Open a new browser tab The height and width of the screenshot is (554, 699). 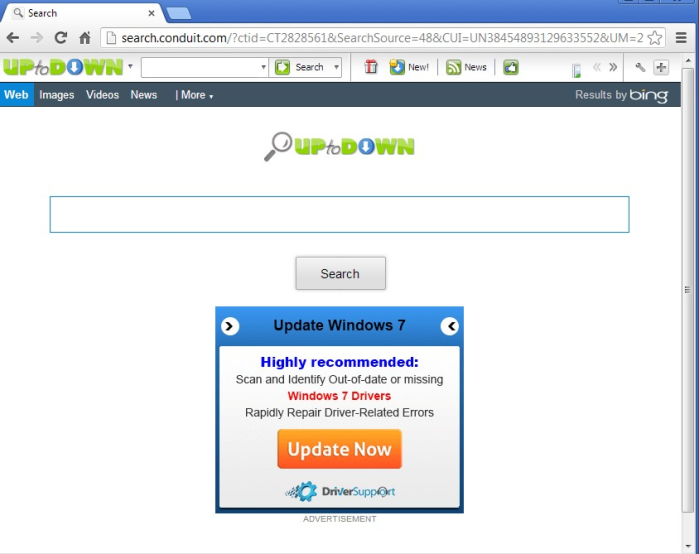tap(179, 13)
